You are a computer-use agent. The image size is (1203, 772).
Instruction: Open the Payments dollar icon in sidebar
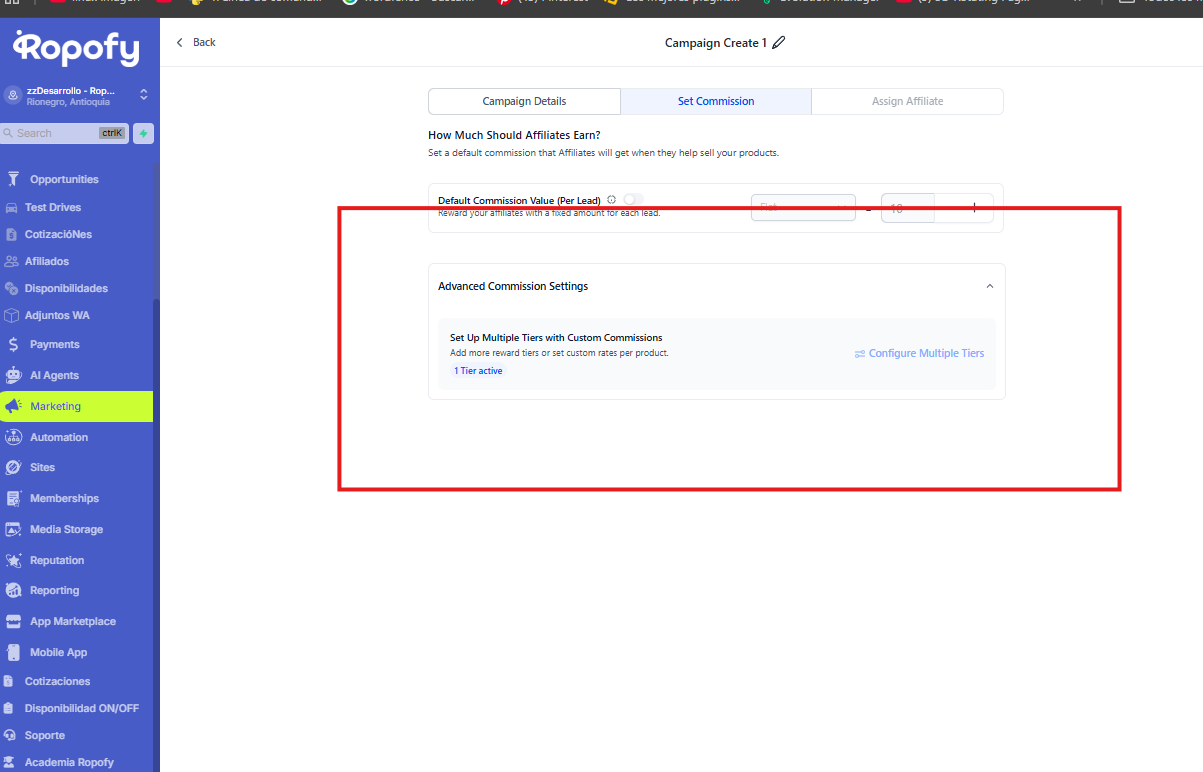point(13,344)
